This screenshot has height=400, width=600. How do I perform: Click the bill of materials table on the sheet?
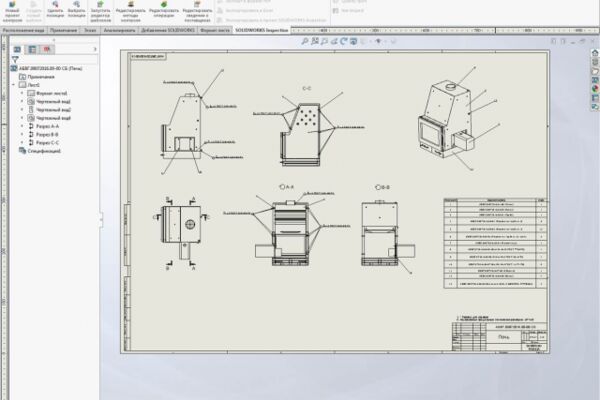(x=495, y=243)
